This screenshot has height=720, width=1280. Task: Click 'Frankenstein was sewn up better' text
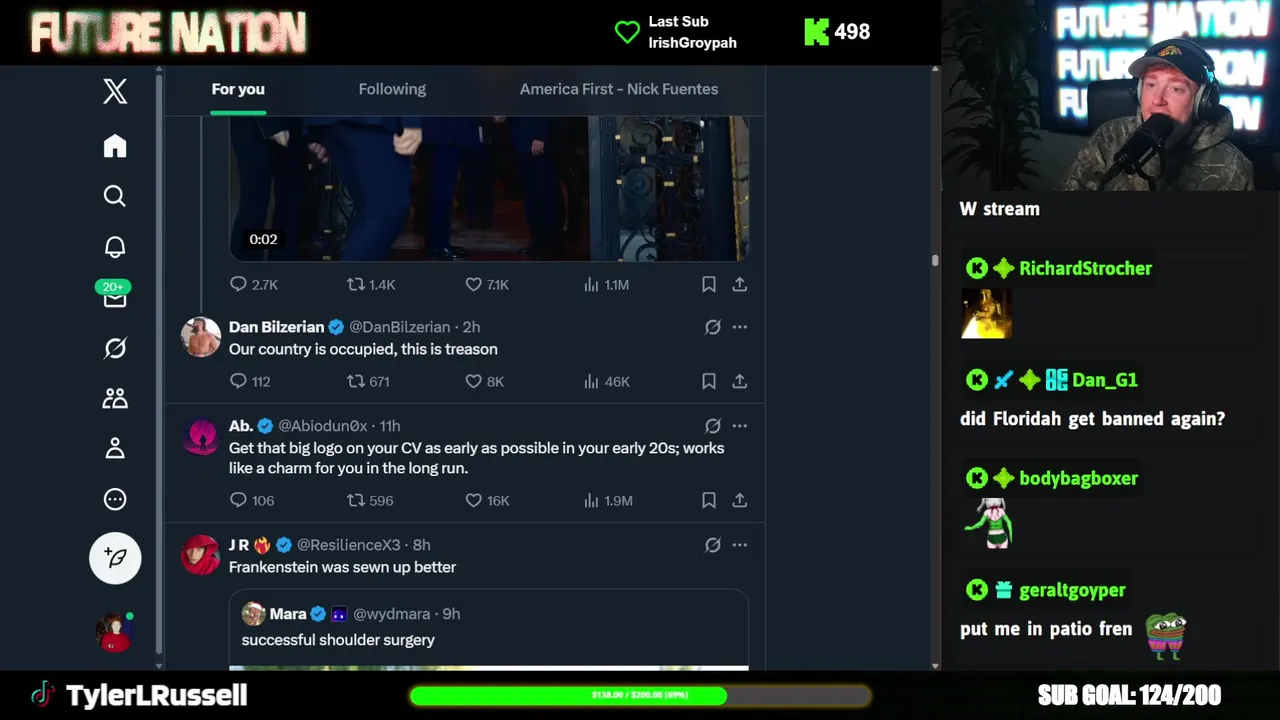(342, 567)
